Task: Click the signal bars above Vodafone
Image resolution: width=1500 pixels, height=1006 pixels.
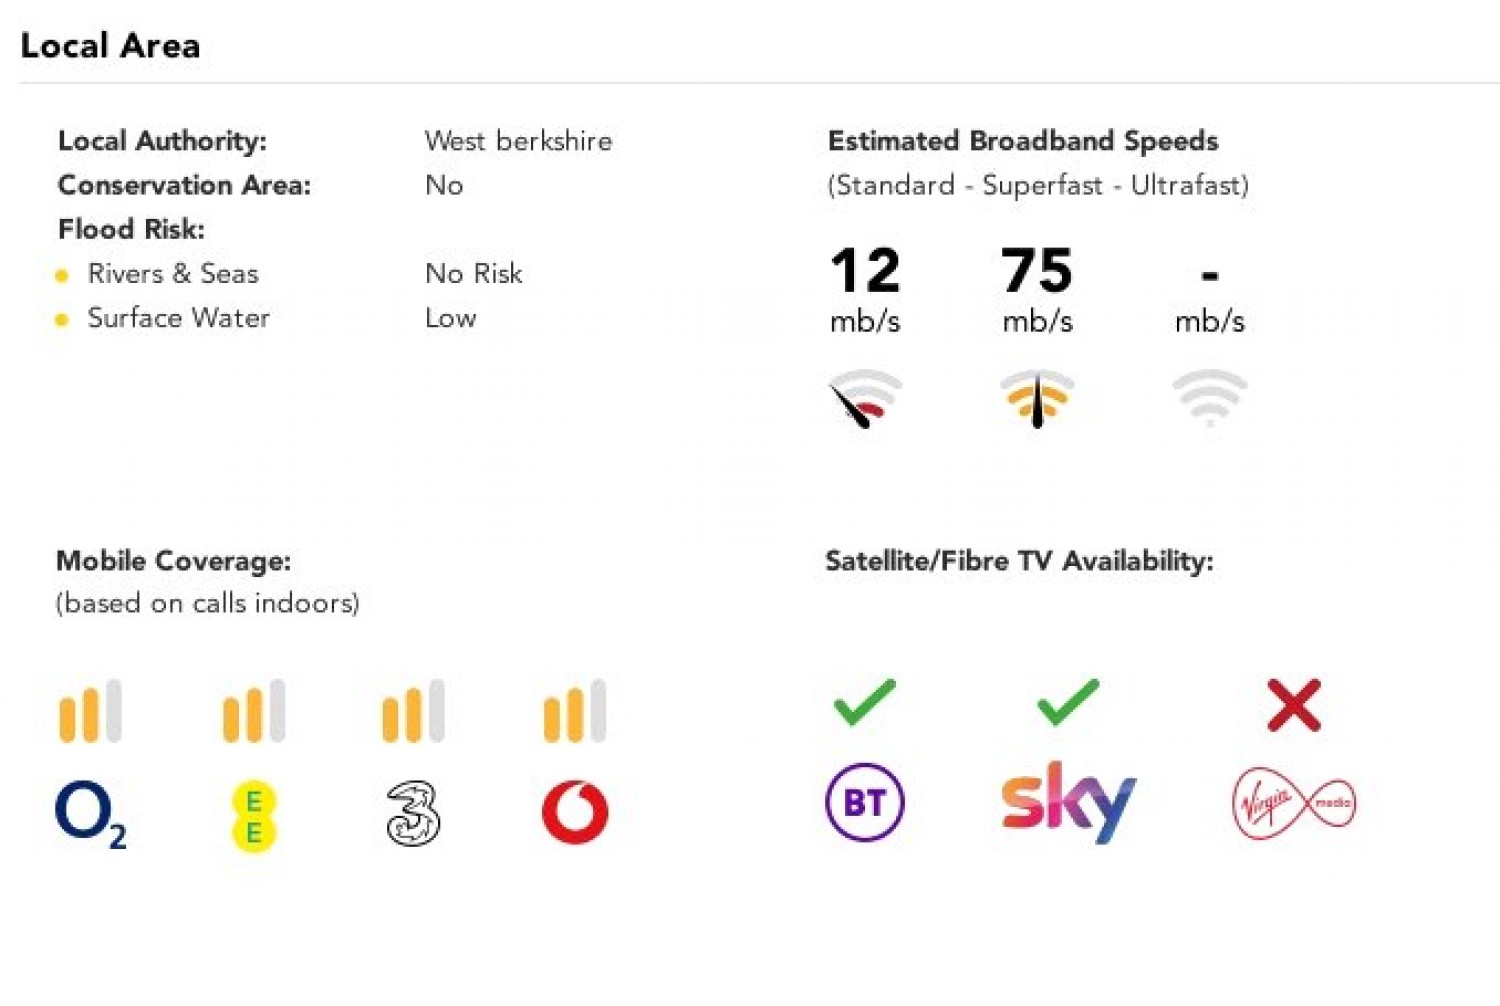Action: tap(575, 711)
